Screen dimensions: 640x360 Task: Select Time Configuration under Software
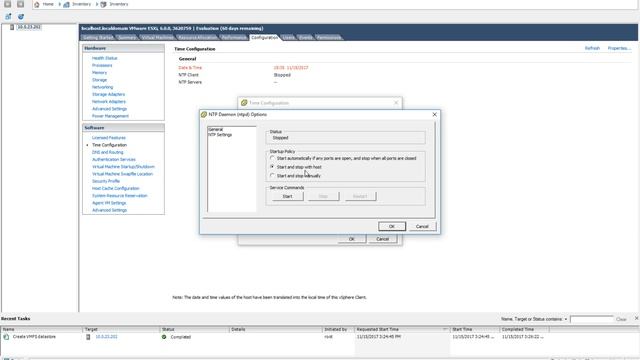pos(109,145)
